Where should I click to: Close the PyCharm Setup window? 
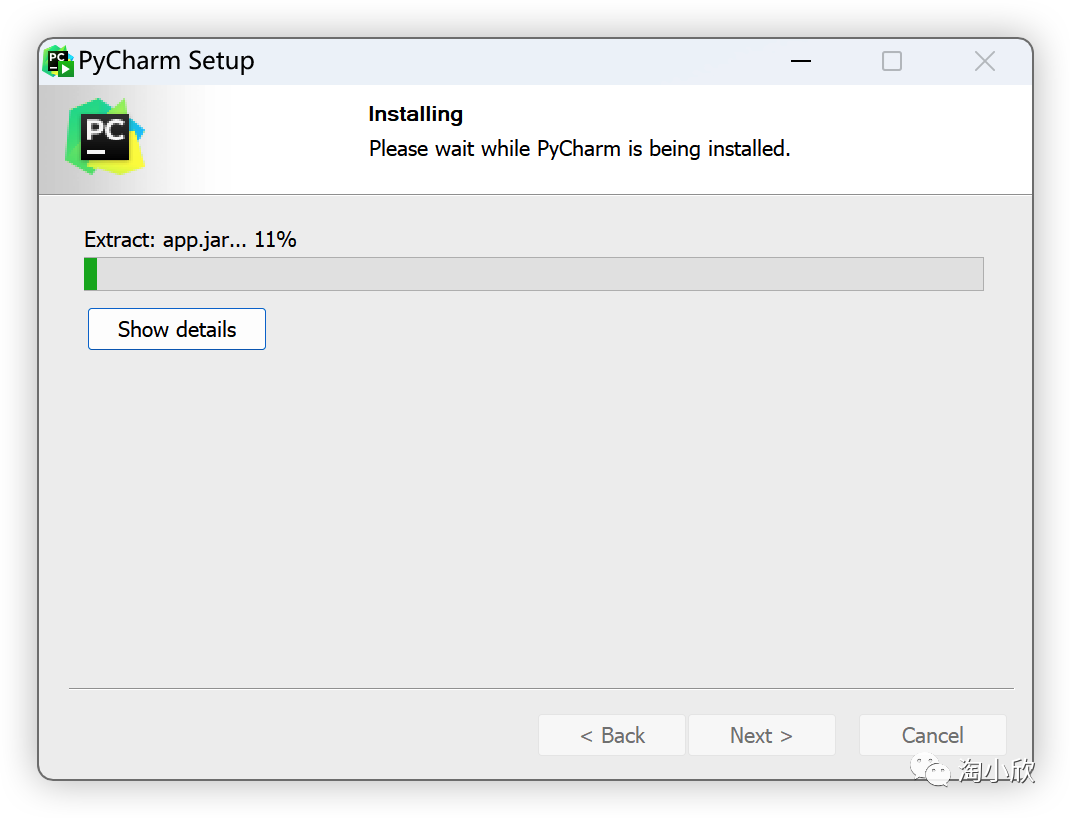[x=984, y=61]
